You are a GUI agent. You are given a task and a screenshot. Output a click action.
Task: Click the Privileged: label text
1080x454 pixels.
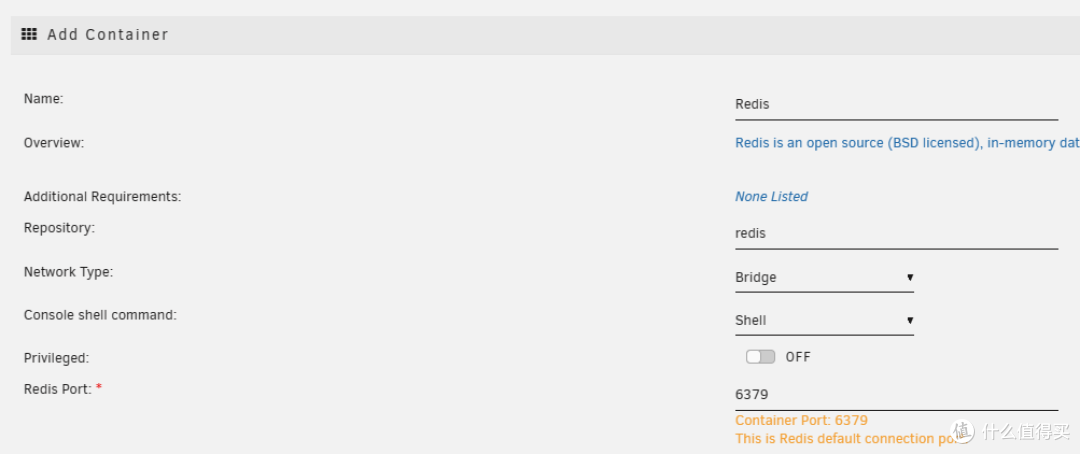[56, 357]
